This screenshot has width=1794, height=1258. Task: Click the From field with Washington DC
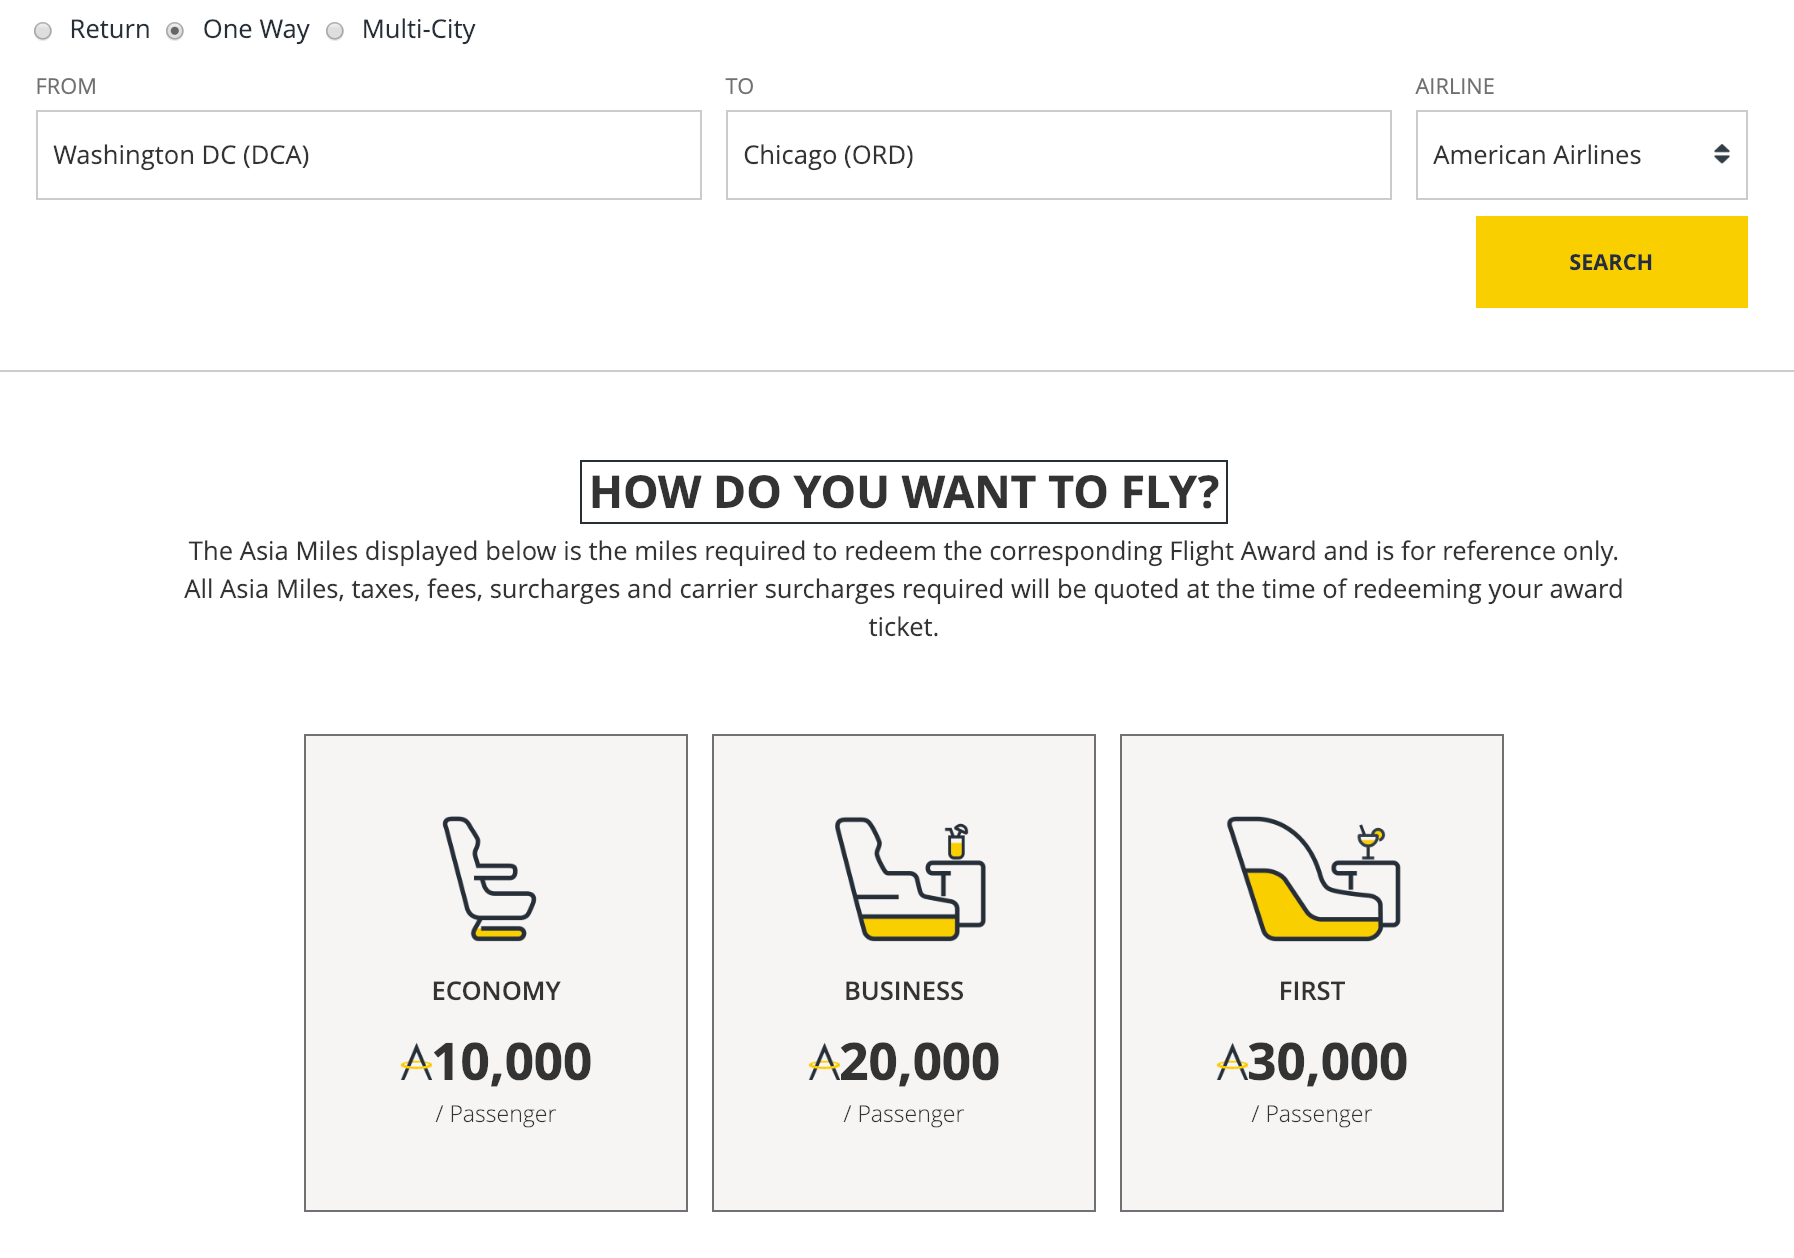(368, 155)
